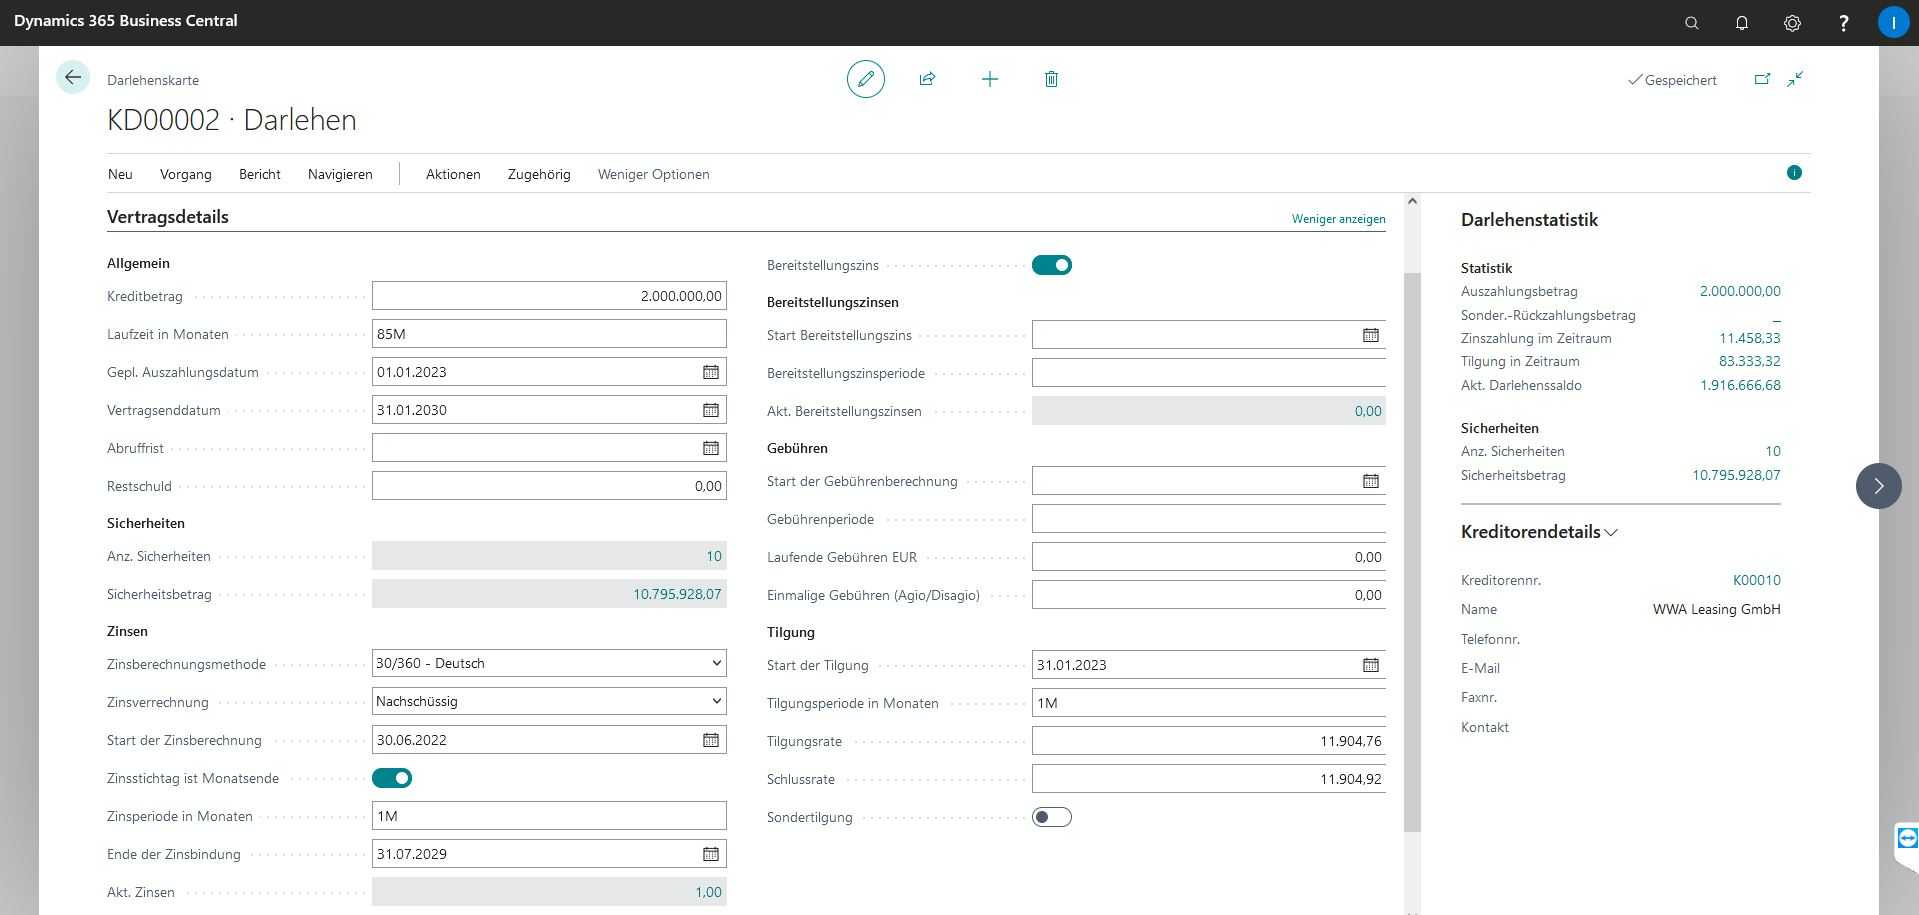The height and width of the screenshot is (915, 1919).
Task: Open the Aktionen menu
Action: click(453, 174)
